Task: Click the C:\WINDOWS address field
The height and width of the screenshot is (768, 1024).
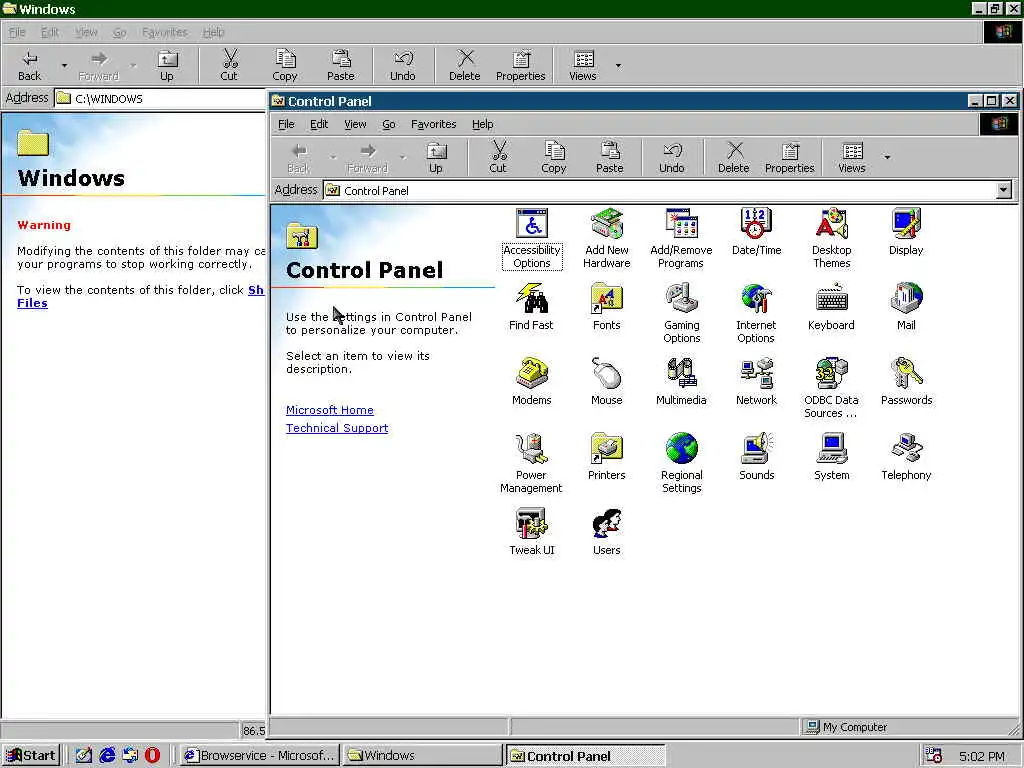Action: click(x=160, y=99)
